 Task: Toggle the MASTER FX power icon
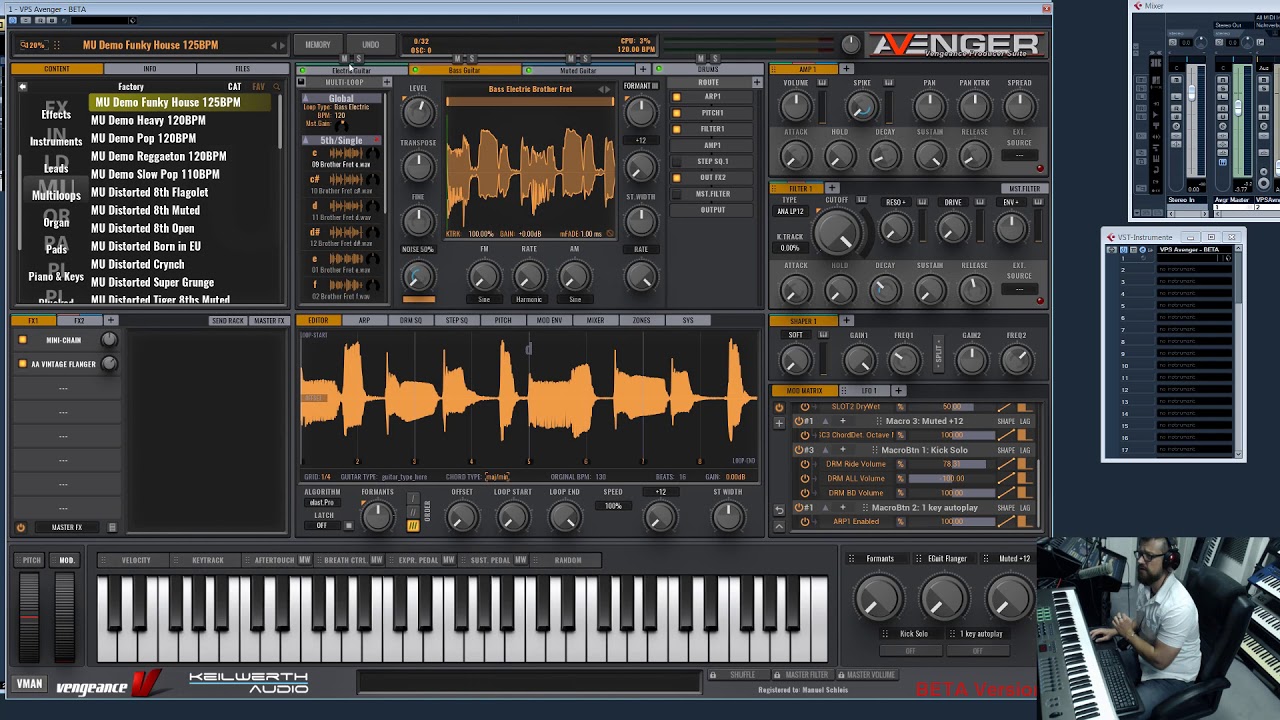click(20, 527)
